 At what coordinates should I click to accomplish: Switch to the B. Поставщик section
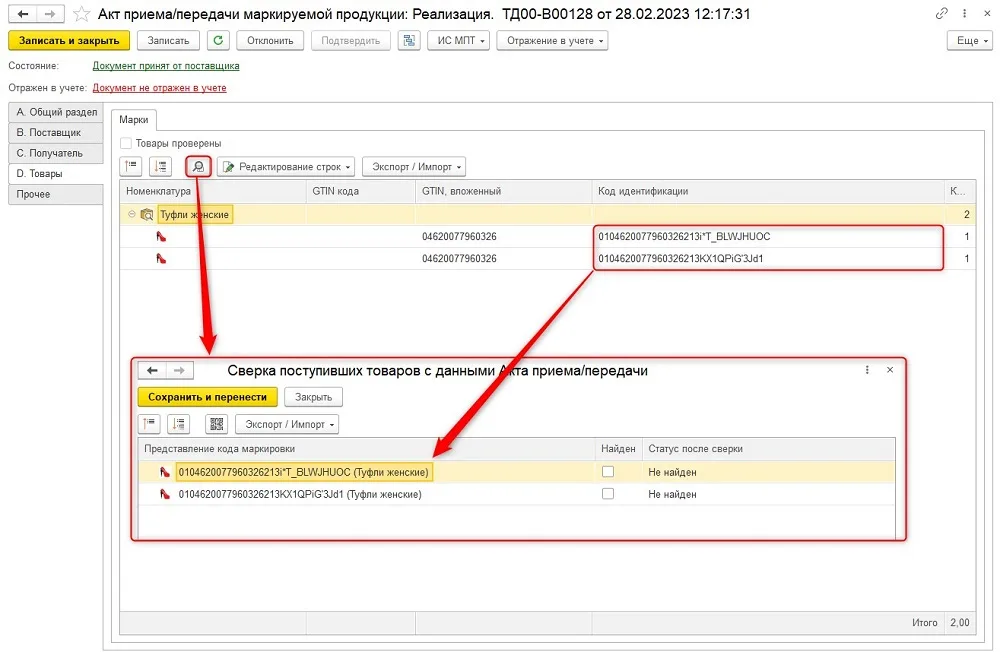click(56, 133)
